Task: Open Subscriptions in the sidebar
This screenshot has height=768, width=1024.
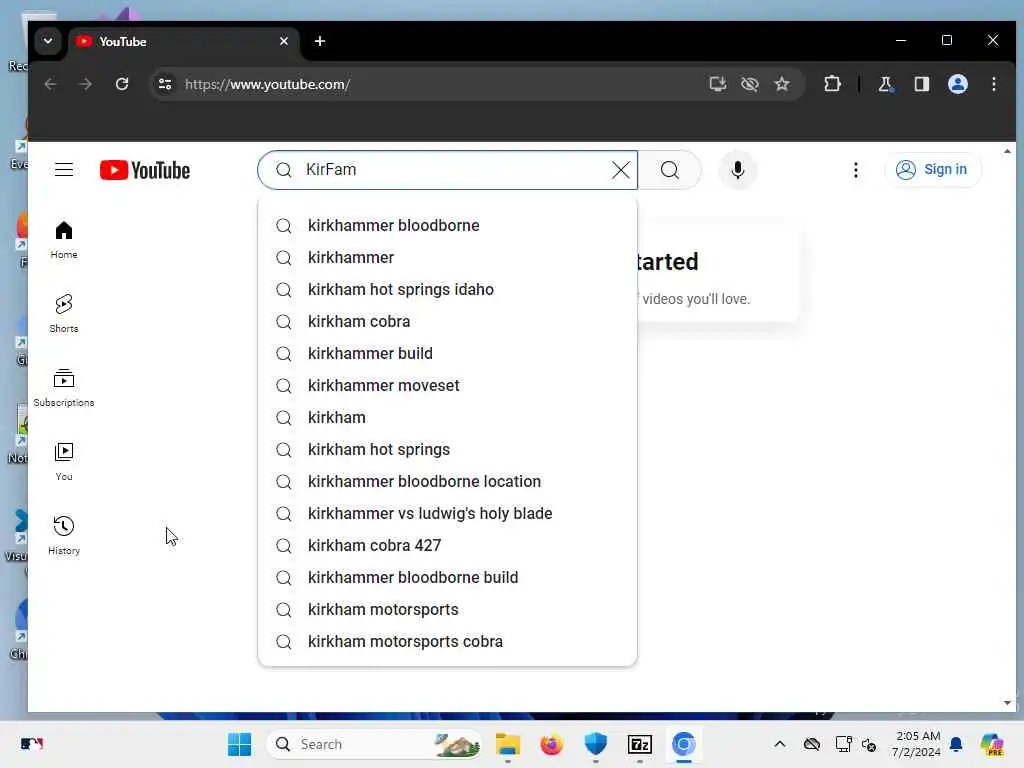Action: (x=64, y=388)
